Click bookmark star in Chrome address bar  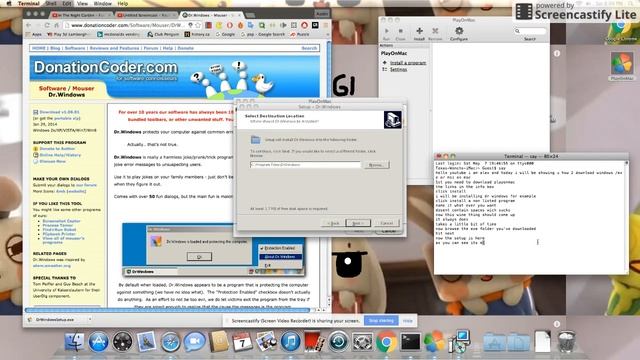199,25
